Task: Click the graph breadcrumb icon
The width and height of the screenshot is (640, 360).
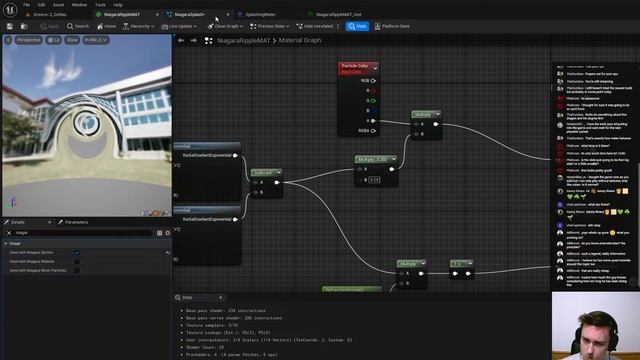Action: (x=209, y=40)
